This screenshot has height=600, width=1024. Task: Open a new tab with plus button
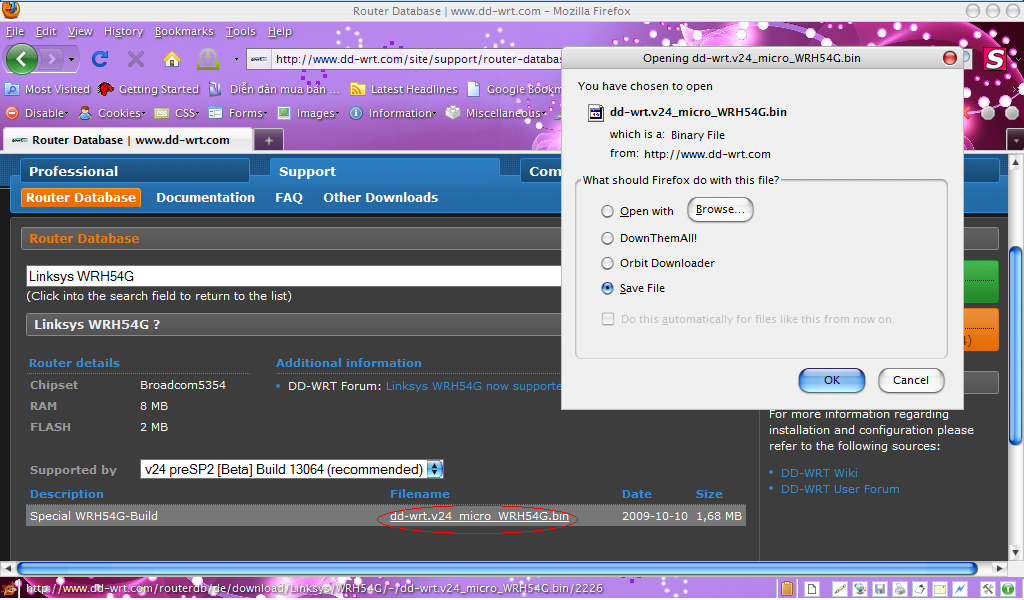click(268, 140)
